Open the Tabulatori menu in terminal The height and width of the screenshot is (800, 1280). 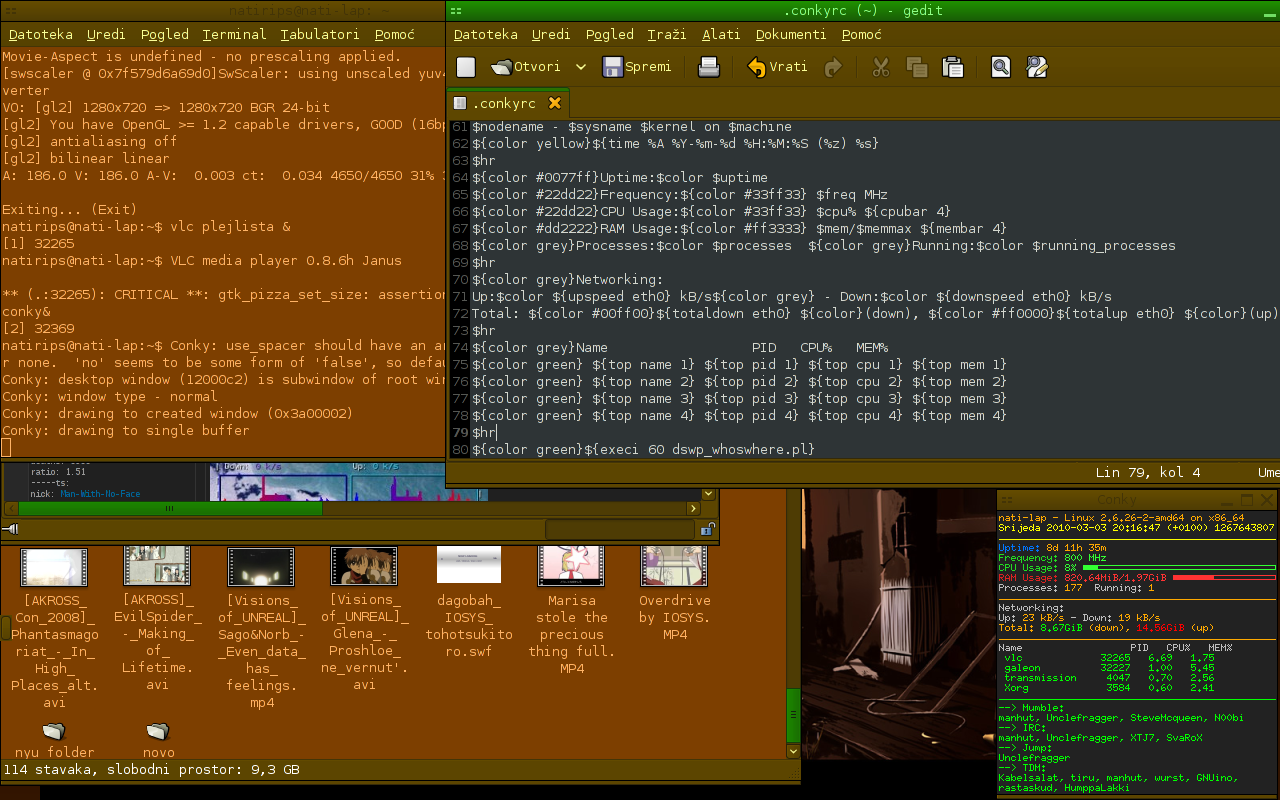tap(320, 34)
